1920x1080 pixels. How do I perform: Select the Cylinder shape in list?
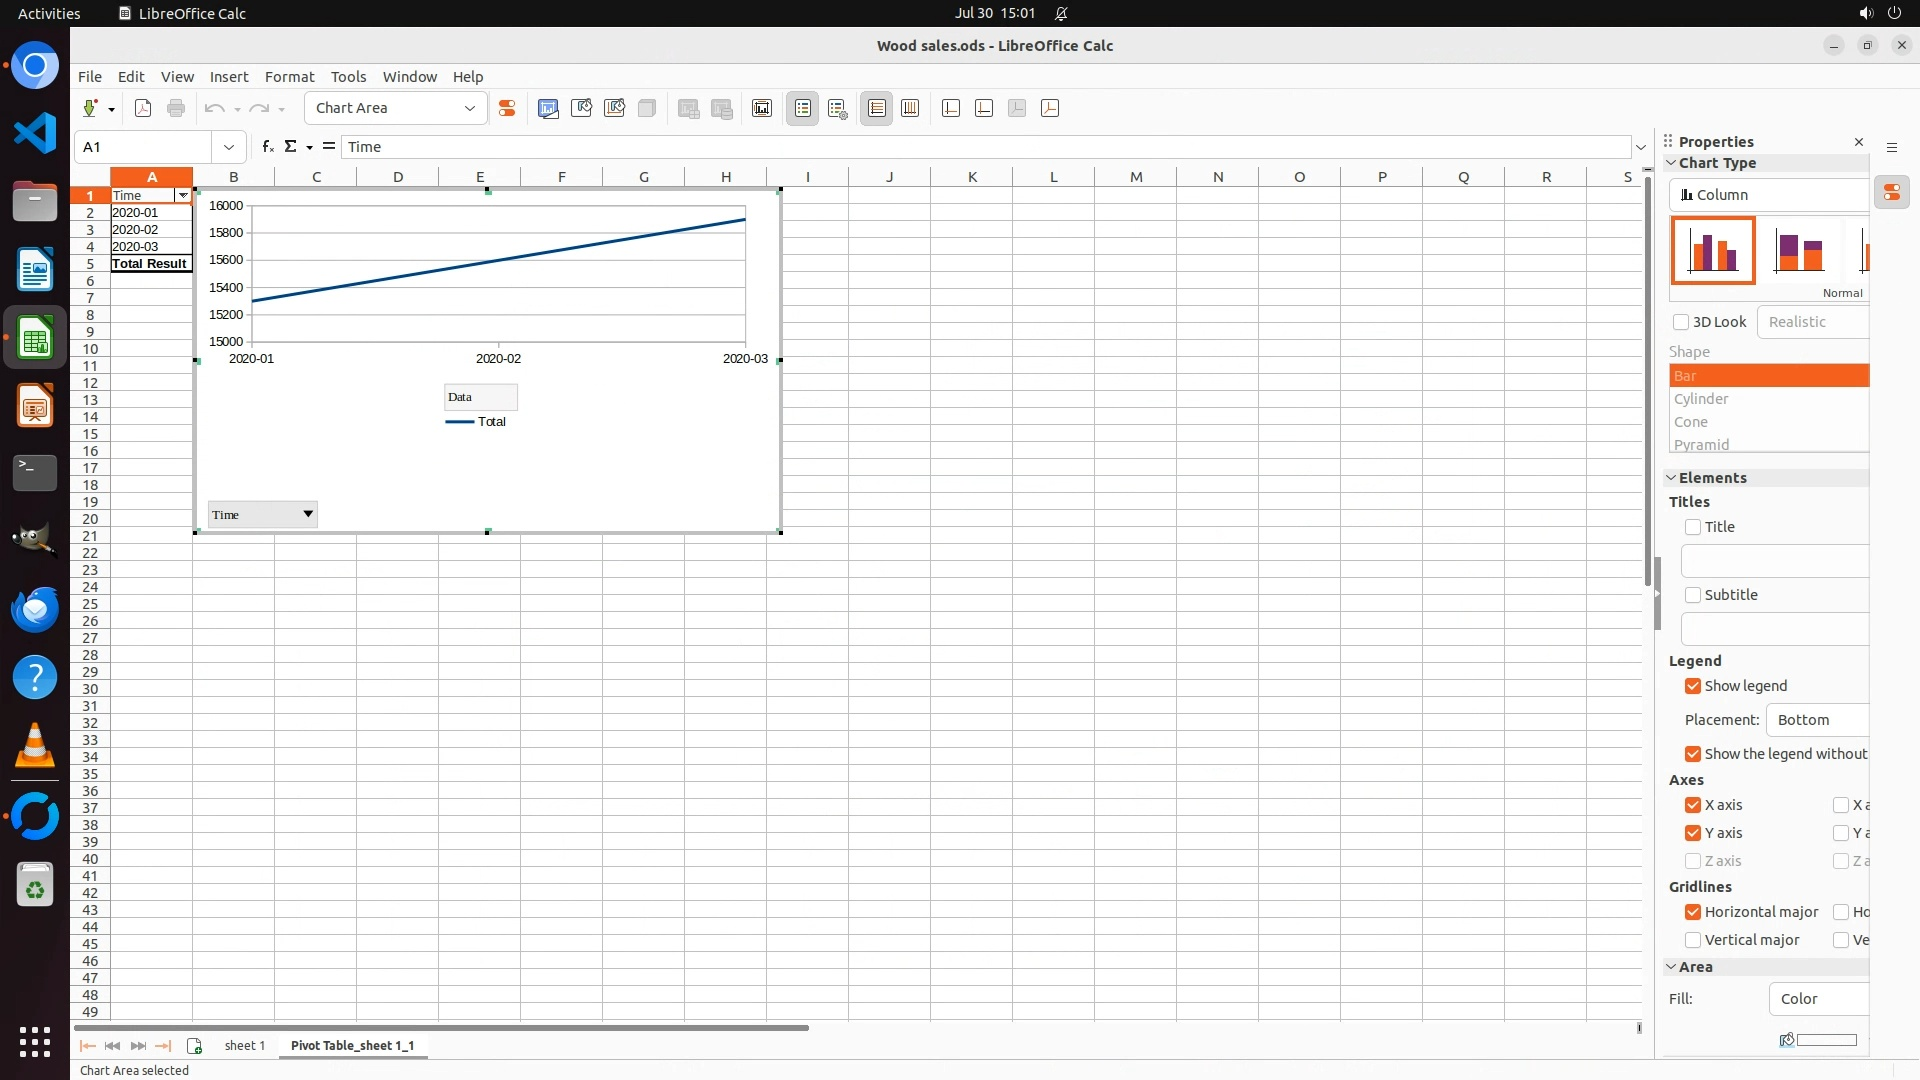[x=1701, y=399]
